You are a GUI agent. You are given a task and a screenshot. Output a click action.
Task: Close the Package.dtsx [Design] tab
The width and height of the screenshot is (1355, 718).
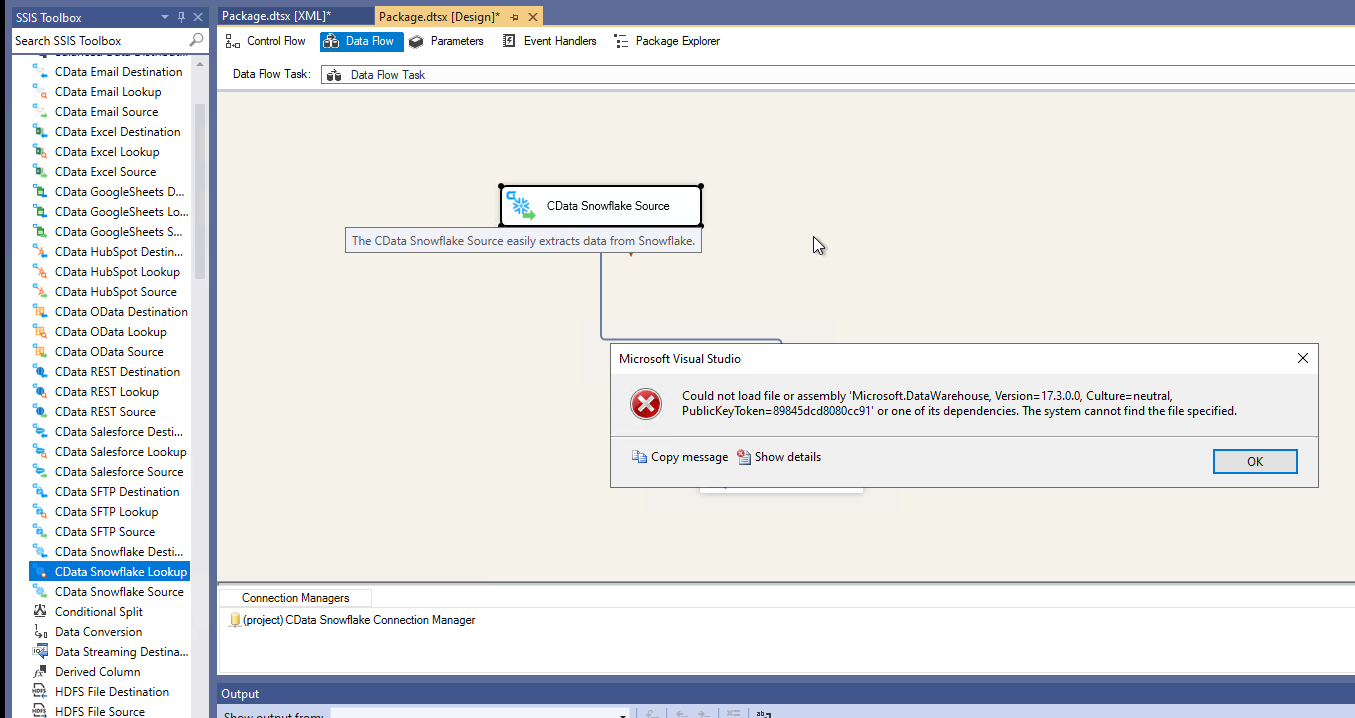pyautogui.click(x=532, y=16)
